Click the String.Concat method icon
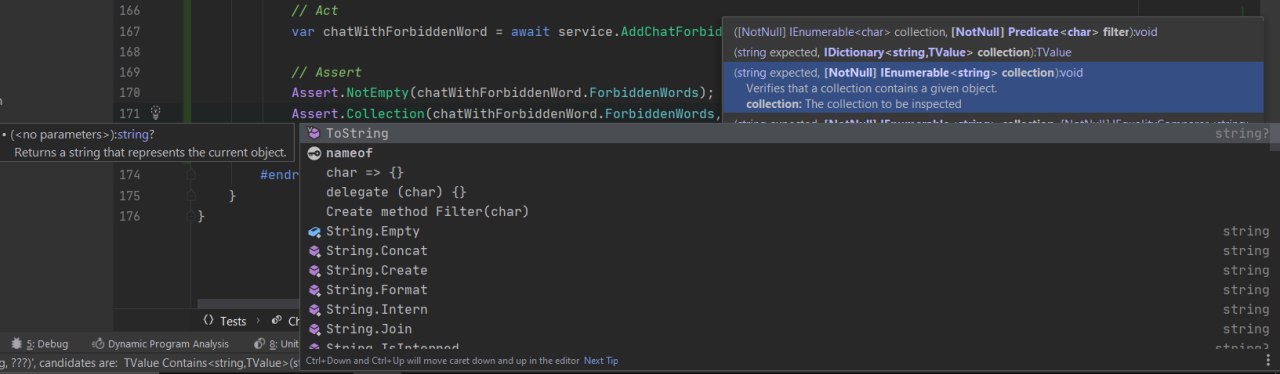 314,251
